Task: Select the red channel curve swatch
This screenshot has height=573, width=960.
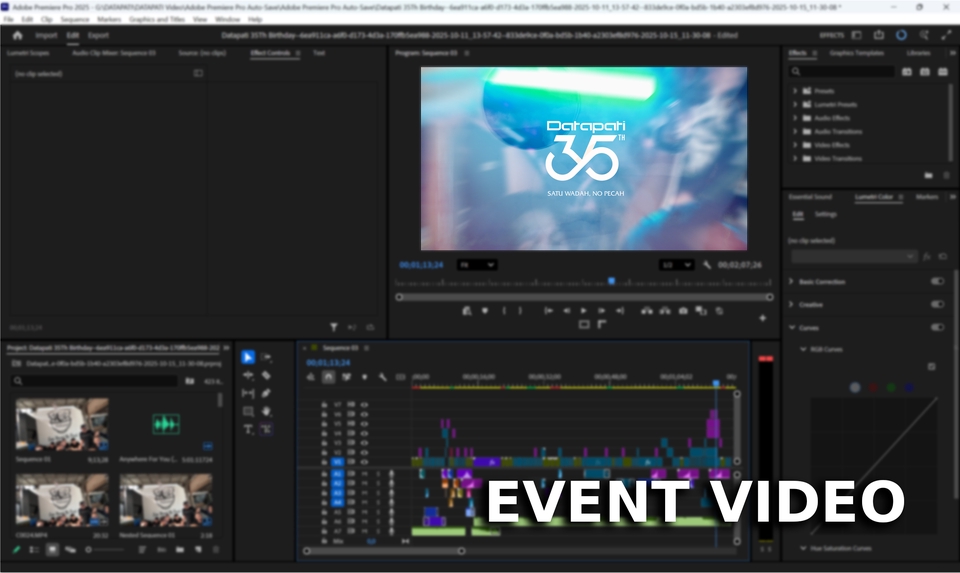Action: coord(873,387)
